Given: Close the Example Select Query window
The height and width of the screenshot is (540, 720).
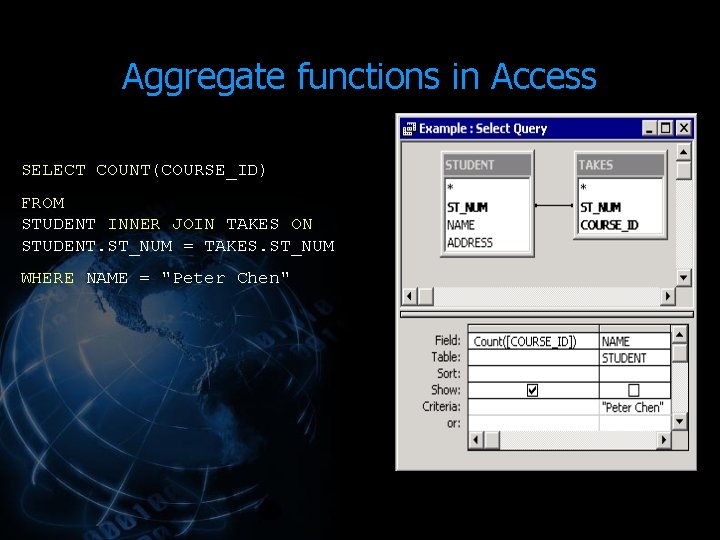Looking at the screenshot, I should click(684, 128).
